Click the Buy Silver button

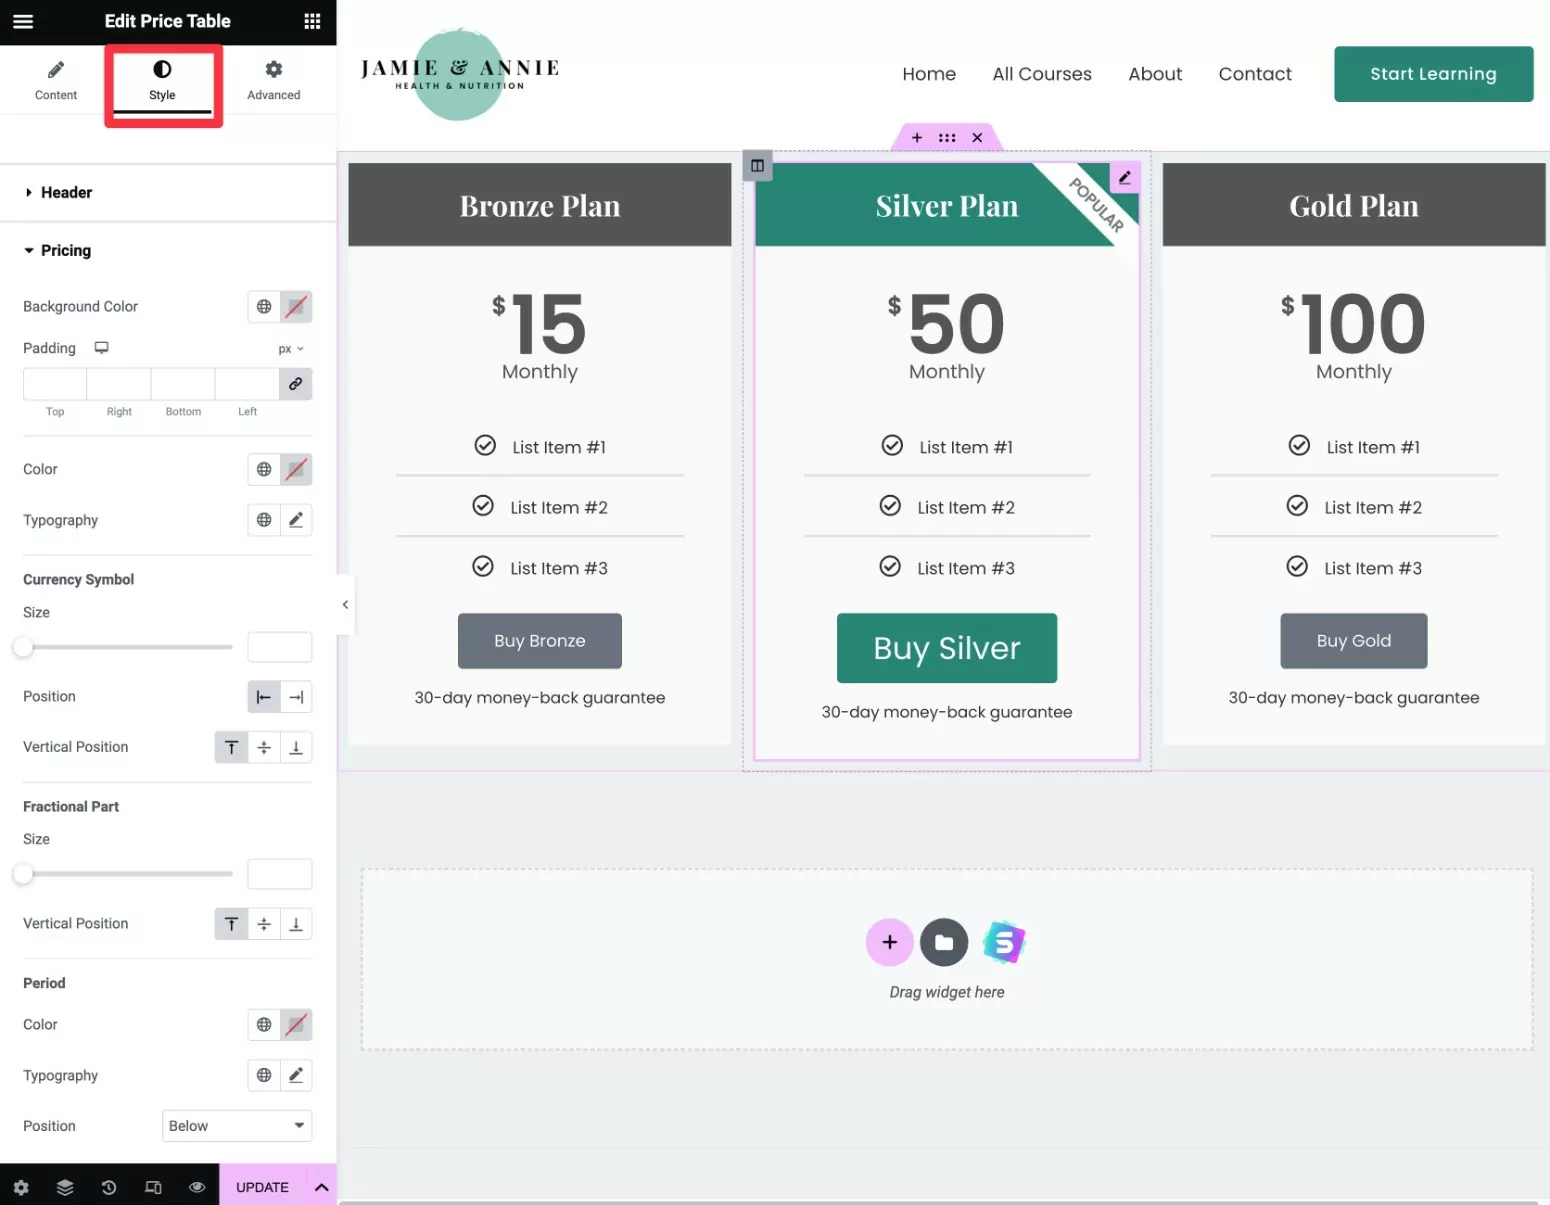point(947,648)
